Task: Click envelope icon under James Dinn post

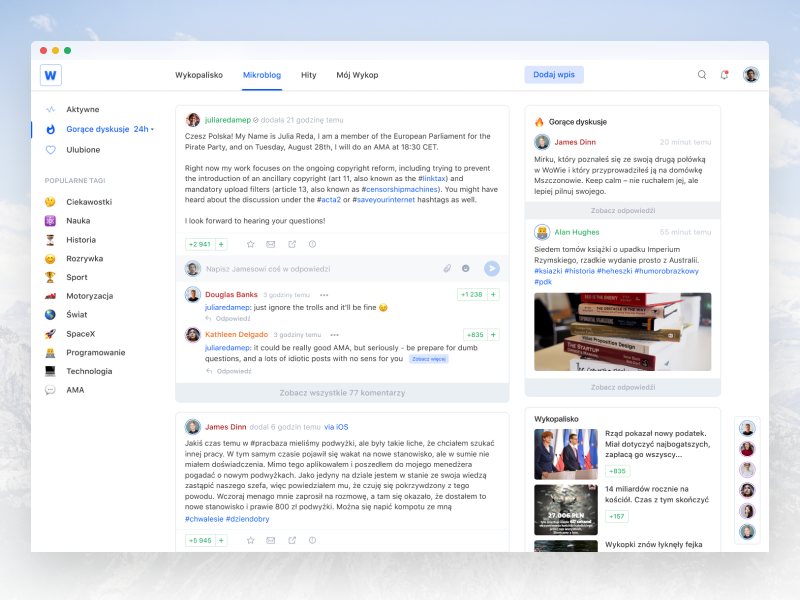Action: [270, 540]
